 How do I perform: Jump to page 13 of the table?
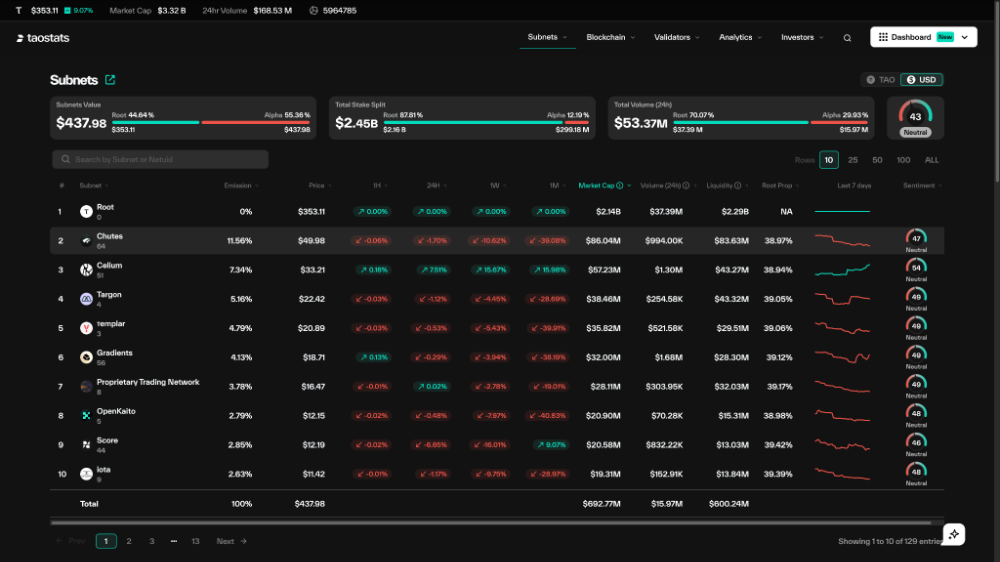195,541
